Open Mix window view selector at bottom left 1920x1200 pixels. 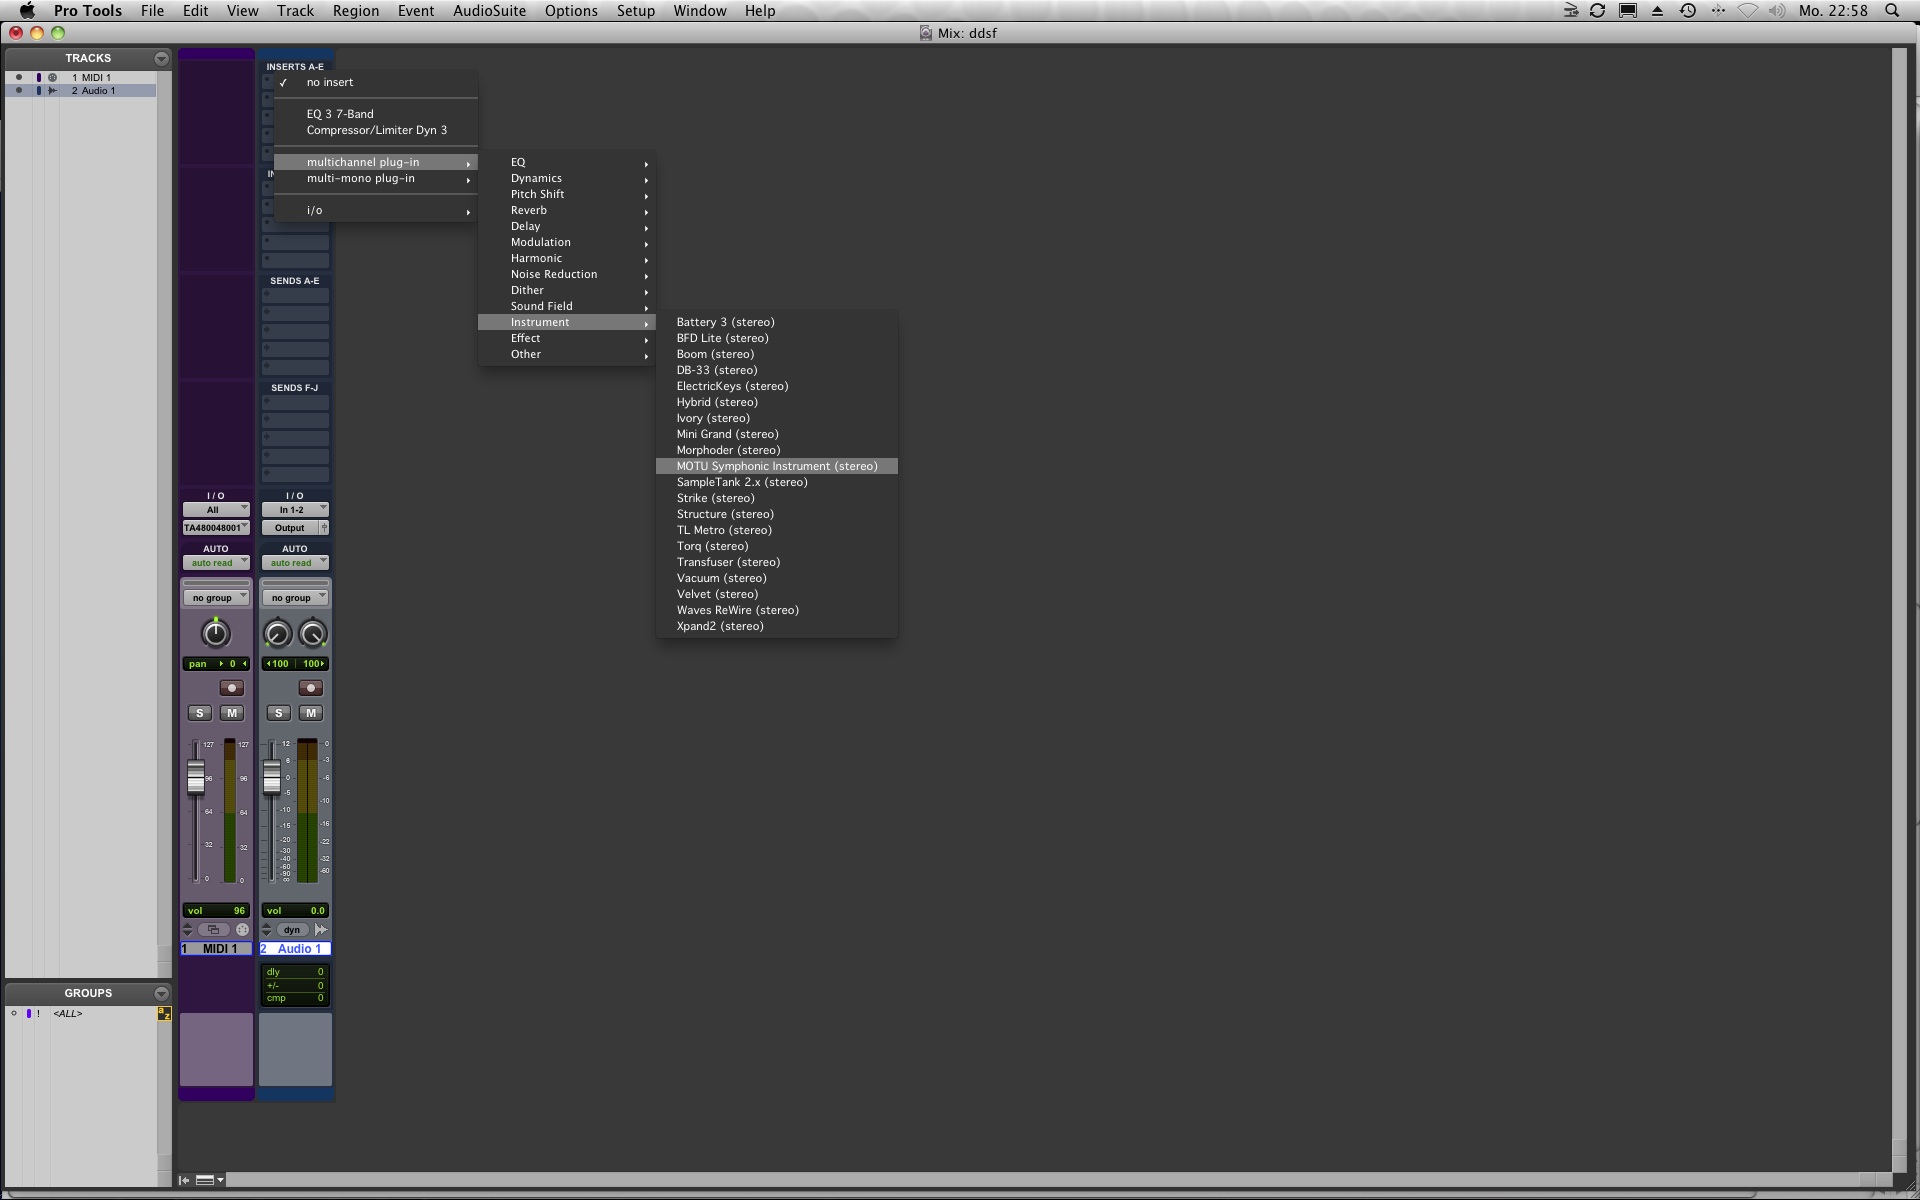click(210, 1181)
